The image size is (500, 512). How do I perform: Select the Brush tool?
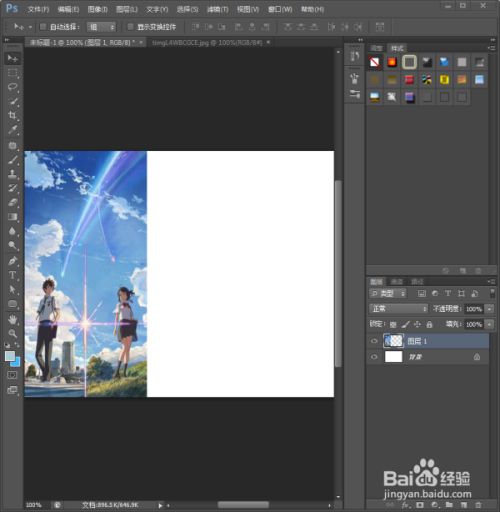pyautogui.click(x=12, y=160)
